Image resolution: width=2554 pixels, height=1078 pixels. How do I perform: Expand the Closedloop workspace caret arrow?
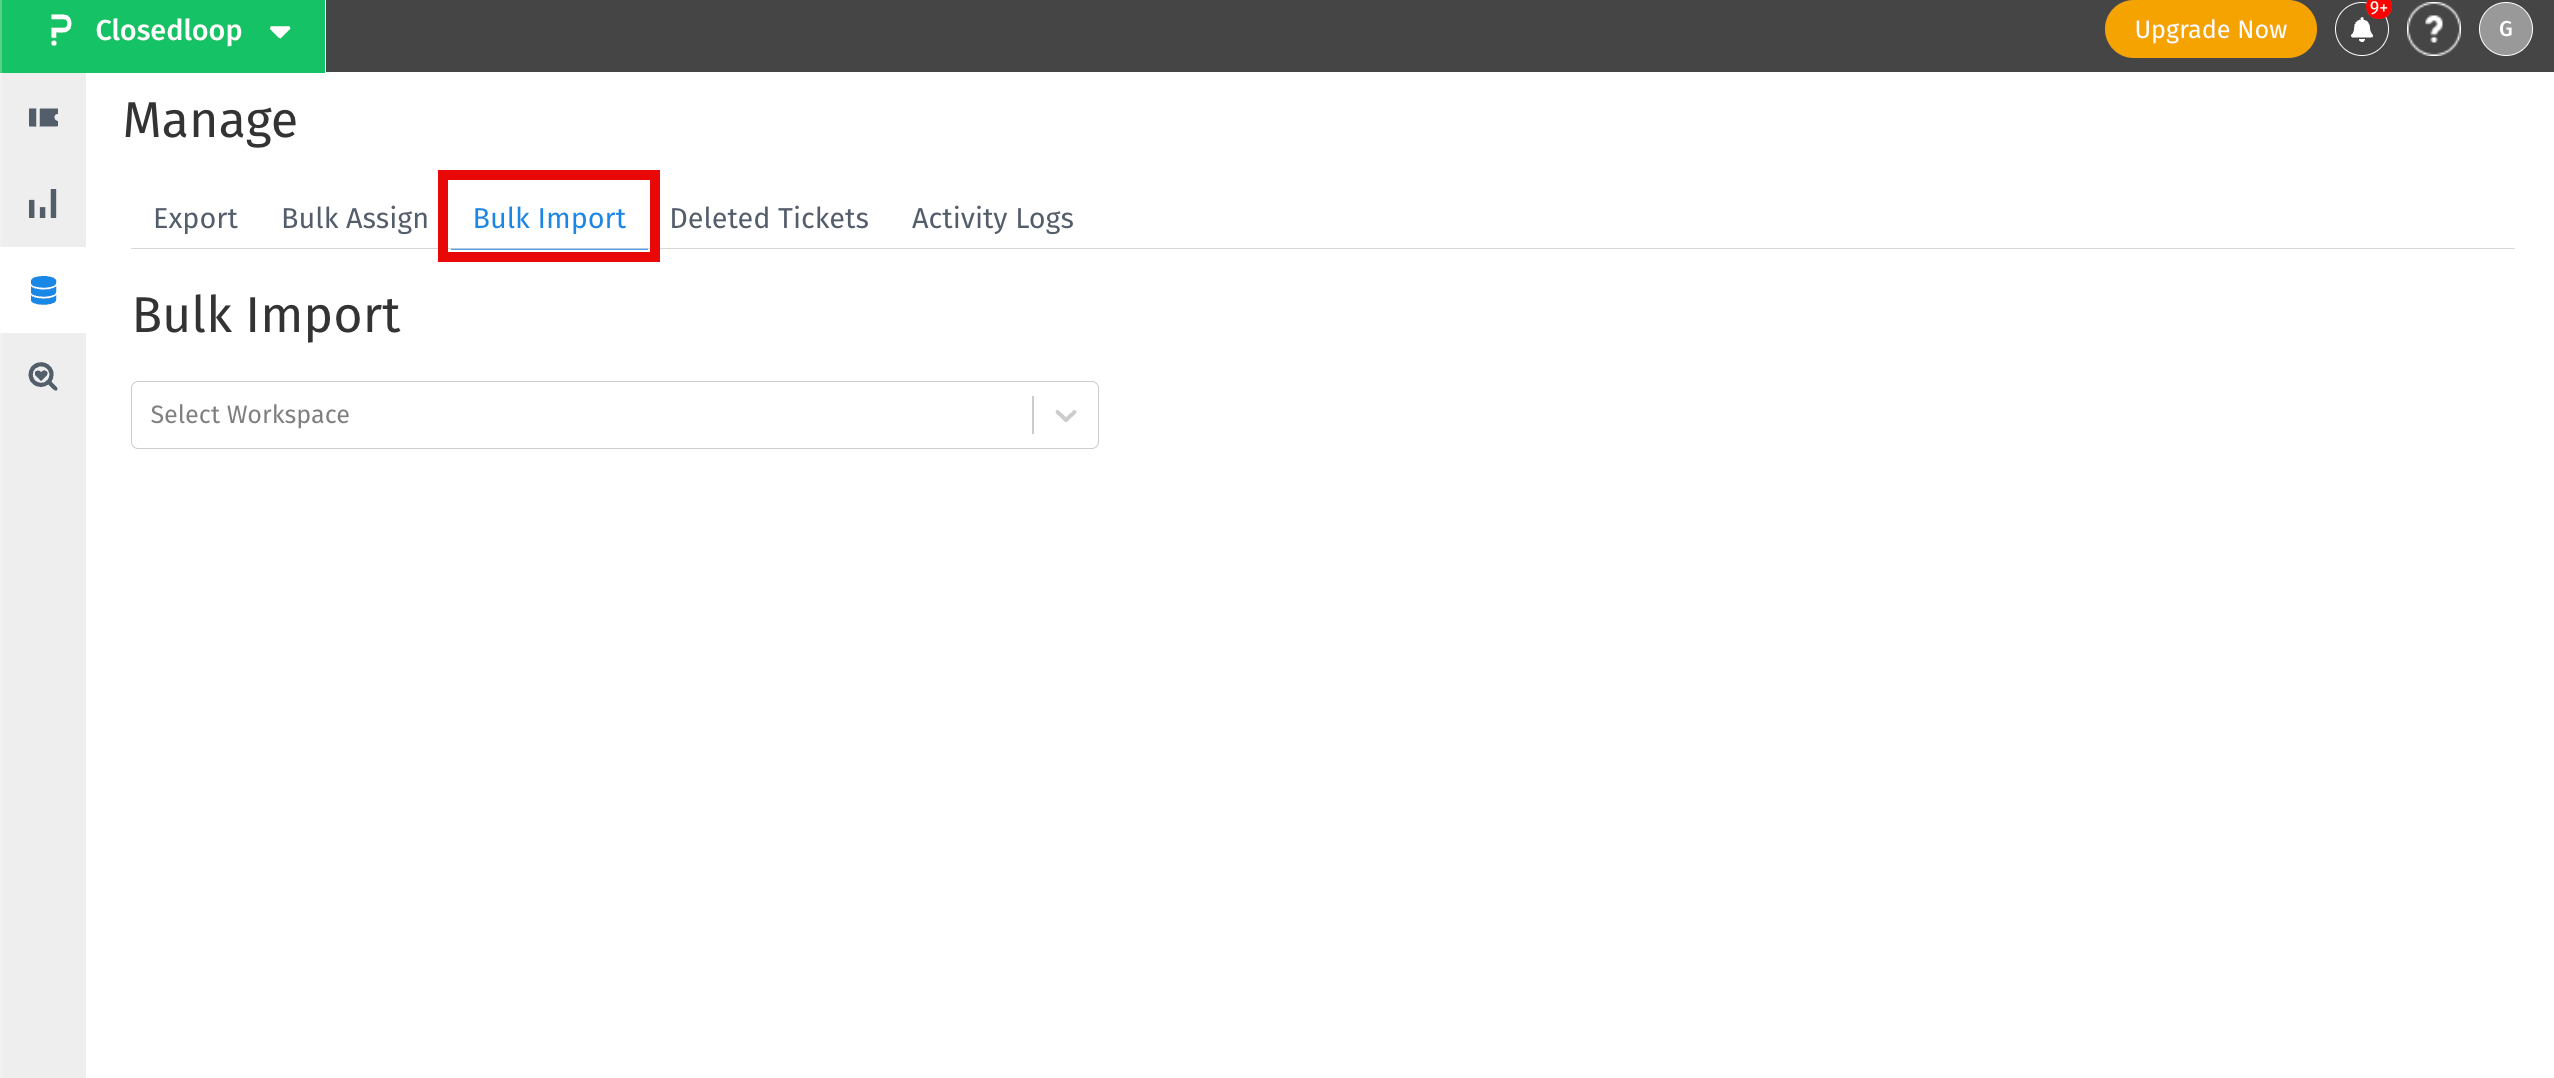281,32
